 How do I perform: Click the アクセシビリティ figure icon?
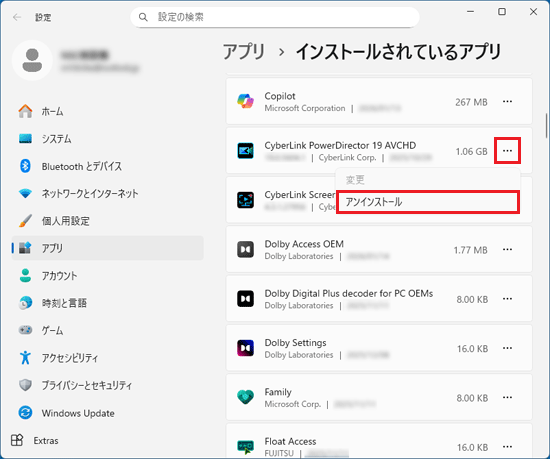coord(25,358)
